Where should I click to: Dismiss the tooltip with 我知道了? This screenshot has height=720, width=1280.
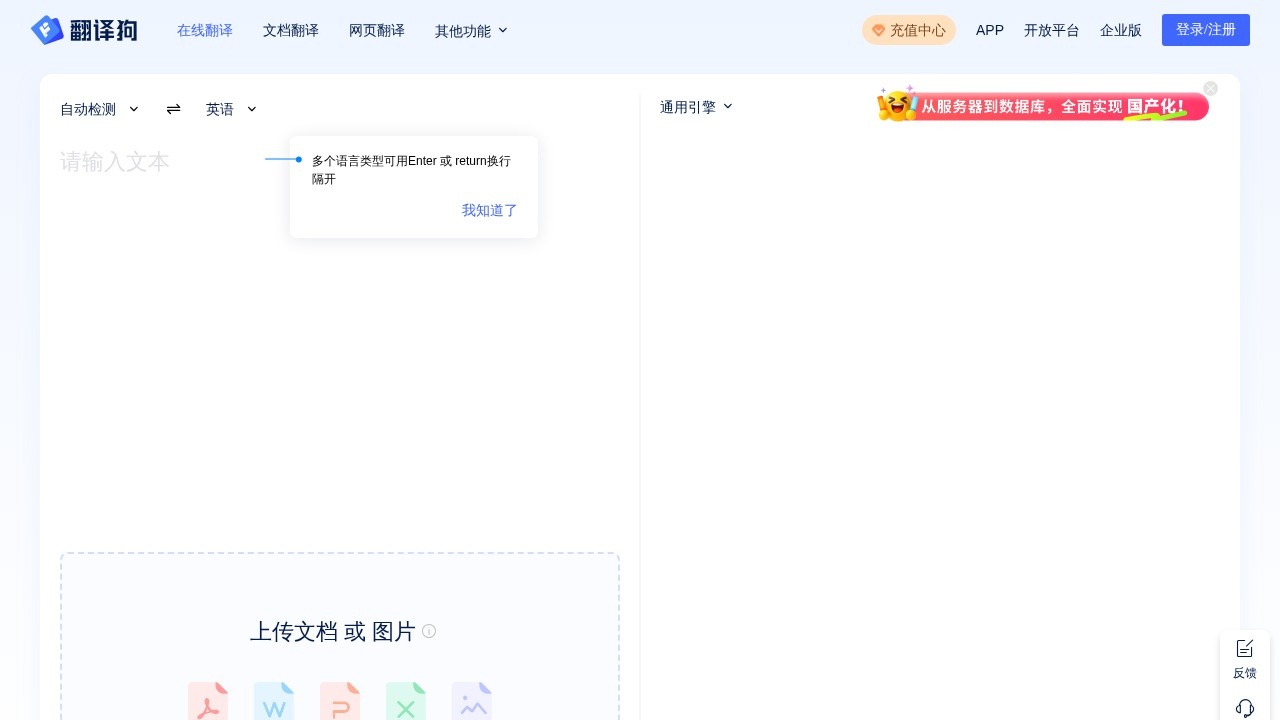pos(489,210)
